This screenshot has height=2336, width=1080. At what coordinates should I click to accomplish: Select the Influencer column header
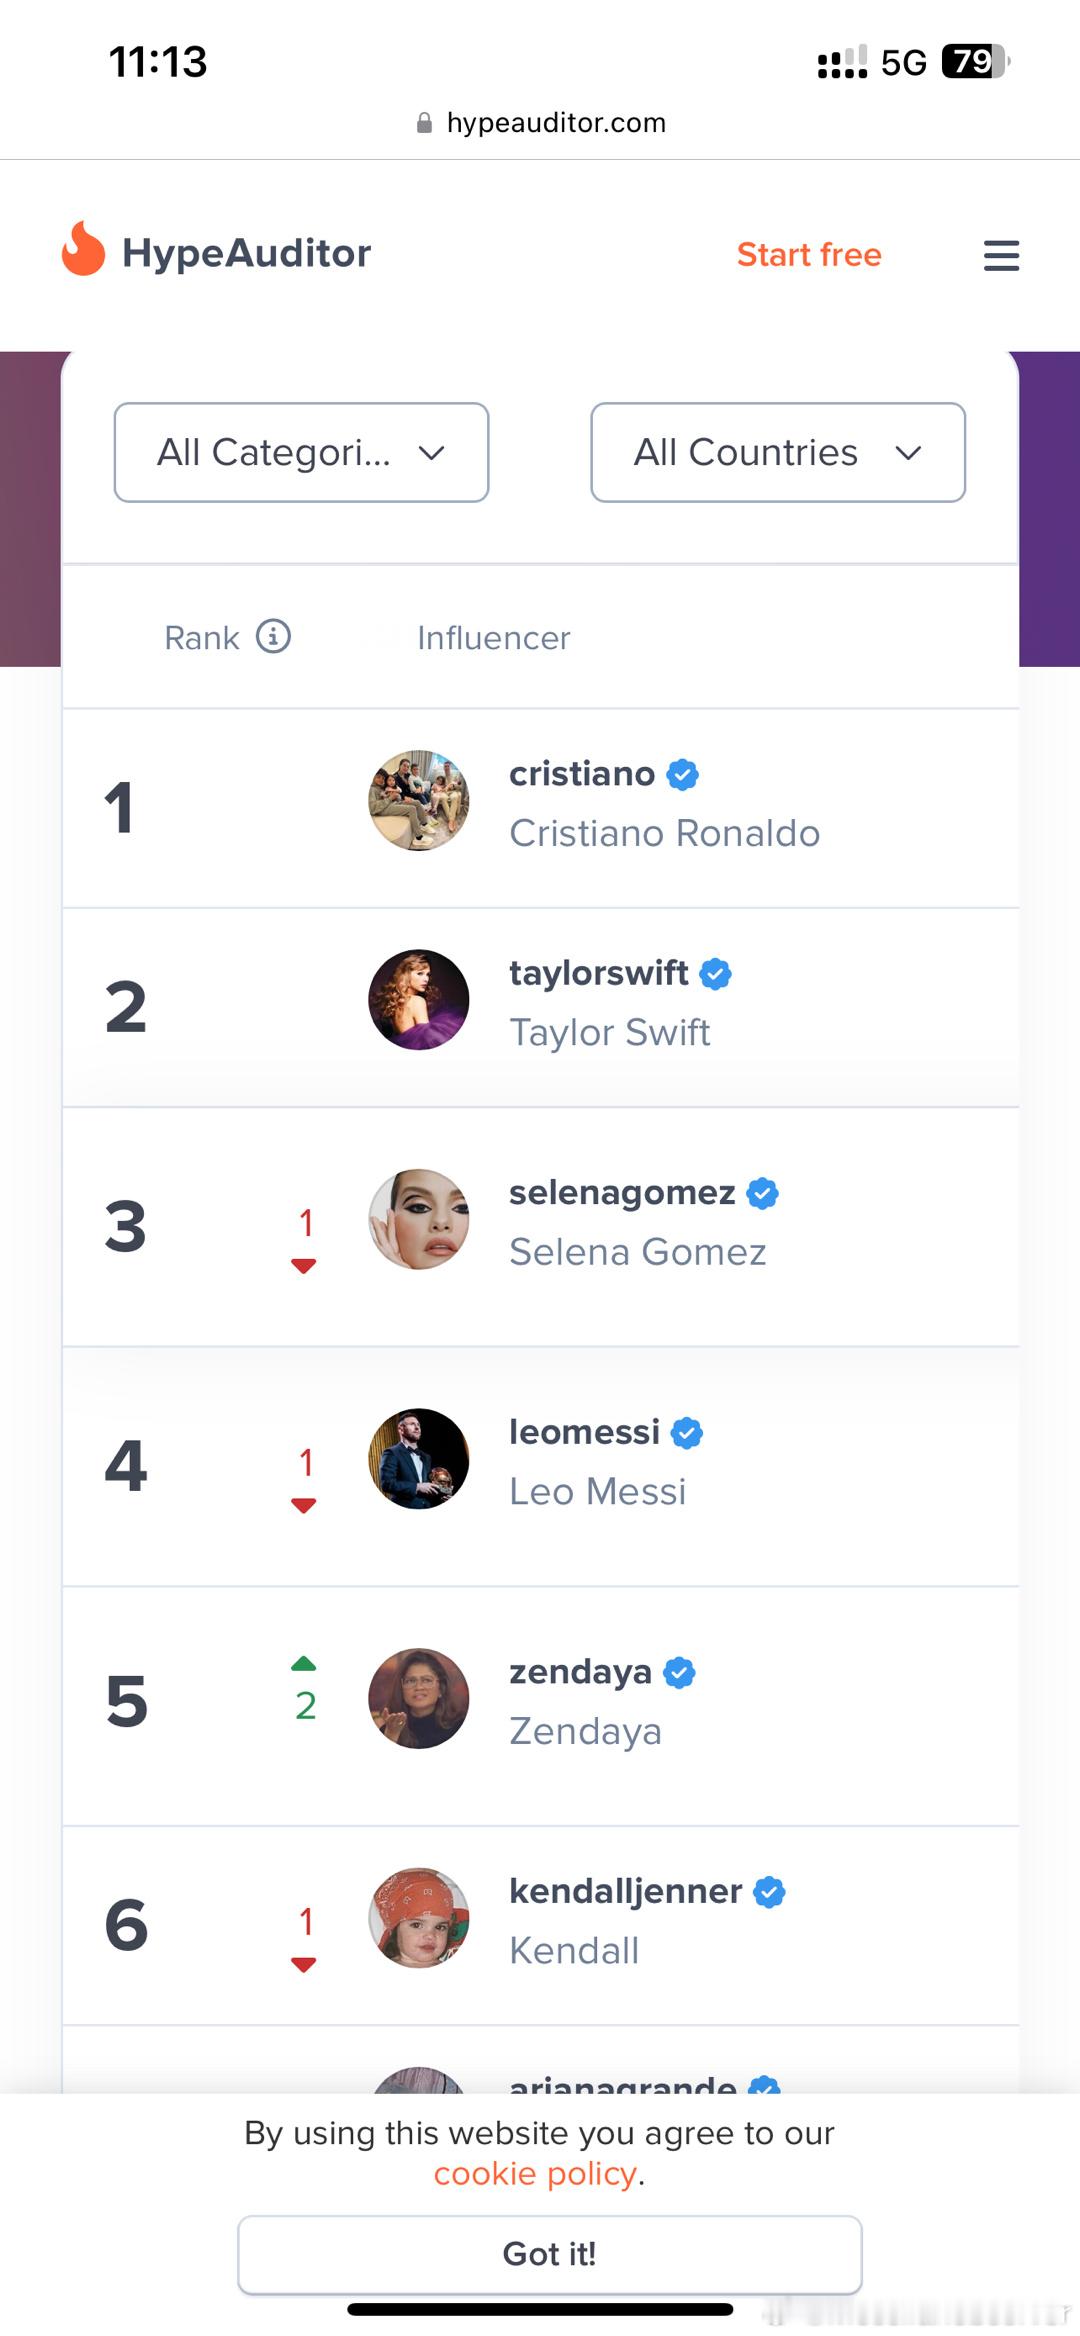(x=494, y=638)
